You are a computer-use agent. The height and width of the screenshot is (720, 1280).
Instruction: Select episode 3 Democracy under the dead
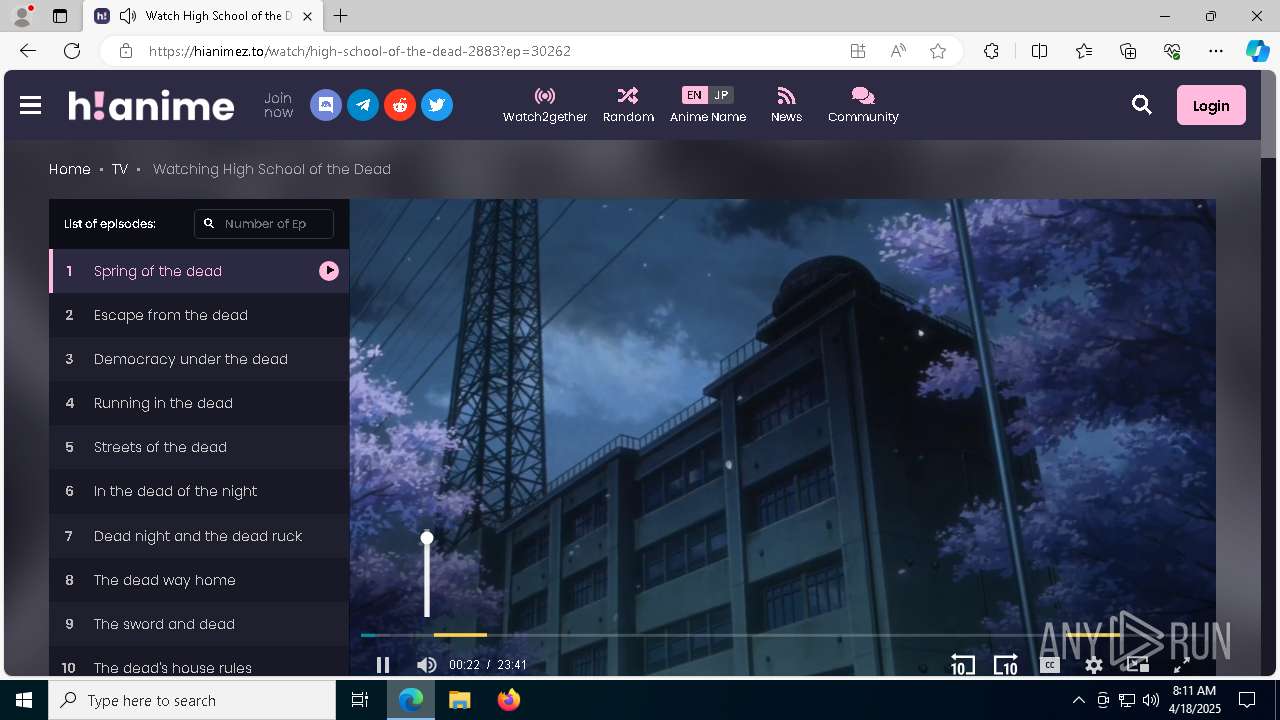click(x=199, y=359)
